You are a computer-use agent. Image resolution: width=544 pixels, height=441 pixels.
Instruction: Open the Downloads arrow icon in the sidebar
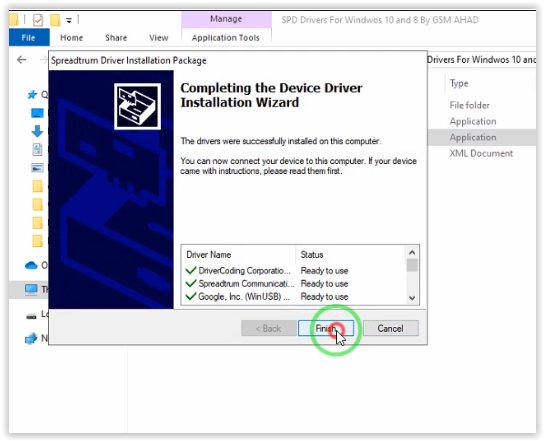click(x=37, y=131)
